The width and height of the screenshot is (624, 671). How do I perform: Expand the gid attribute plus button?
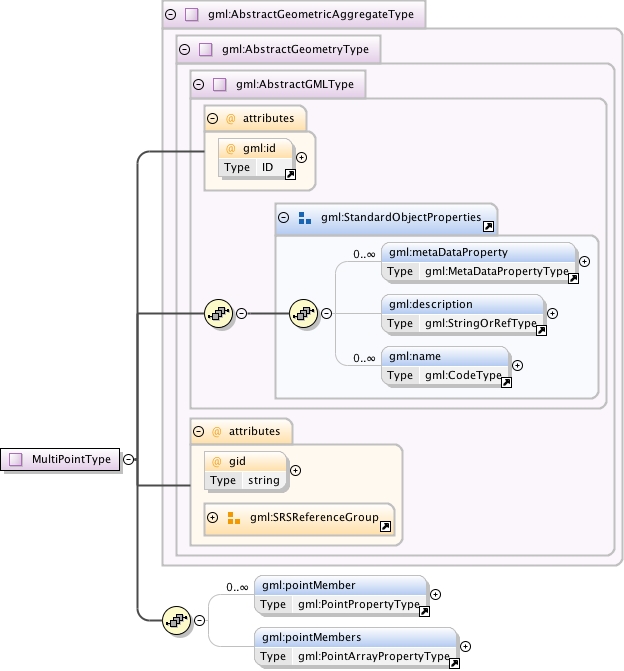point(295,471)
